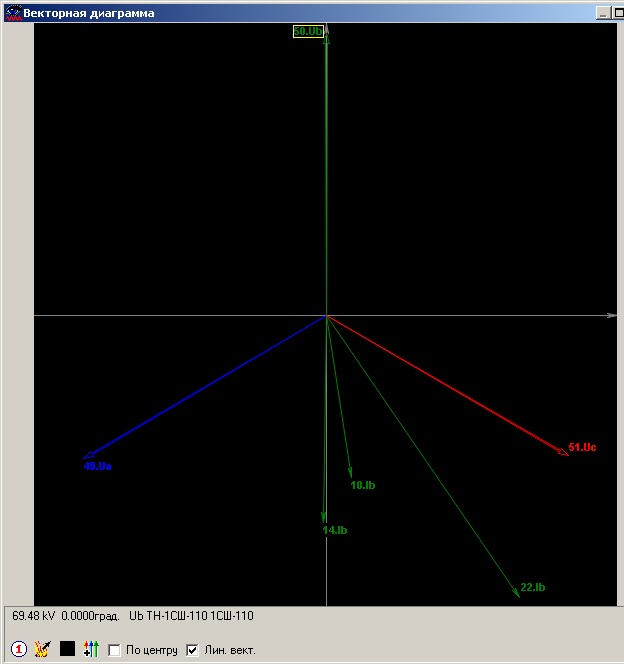Uncheck the Лин. вект. checkbox
This screenshot has height=664, width=624.
pos(192,650)
